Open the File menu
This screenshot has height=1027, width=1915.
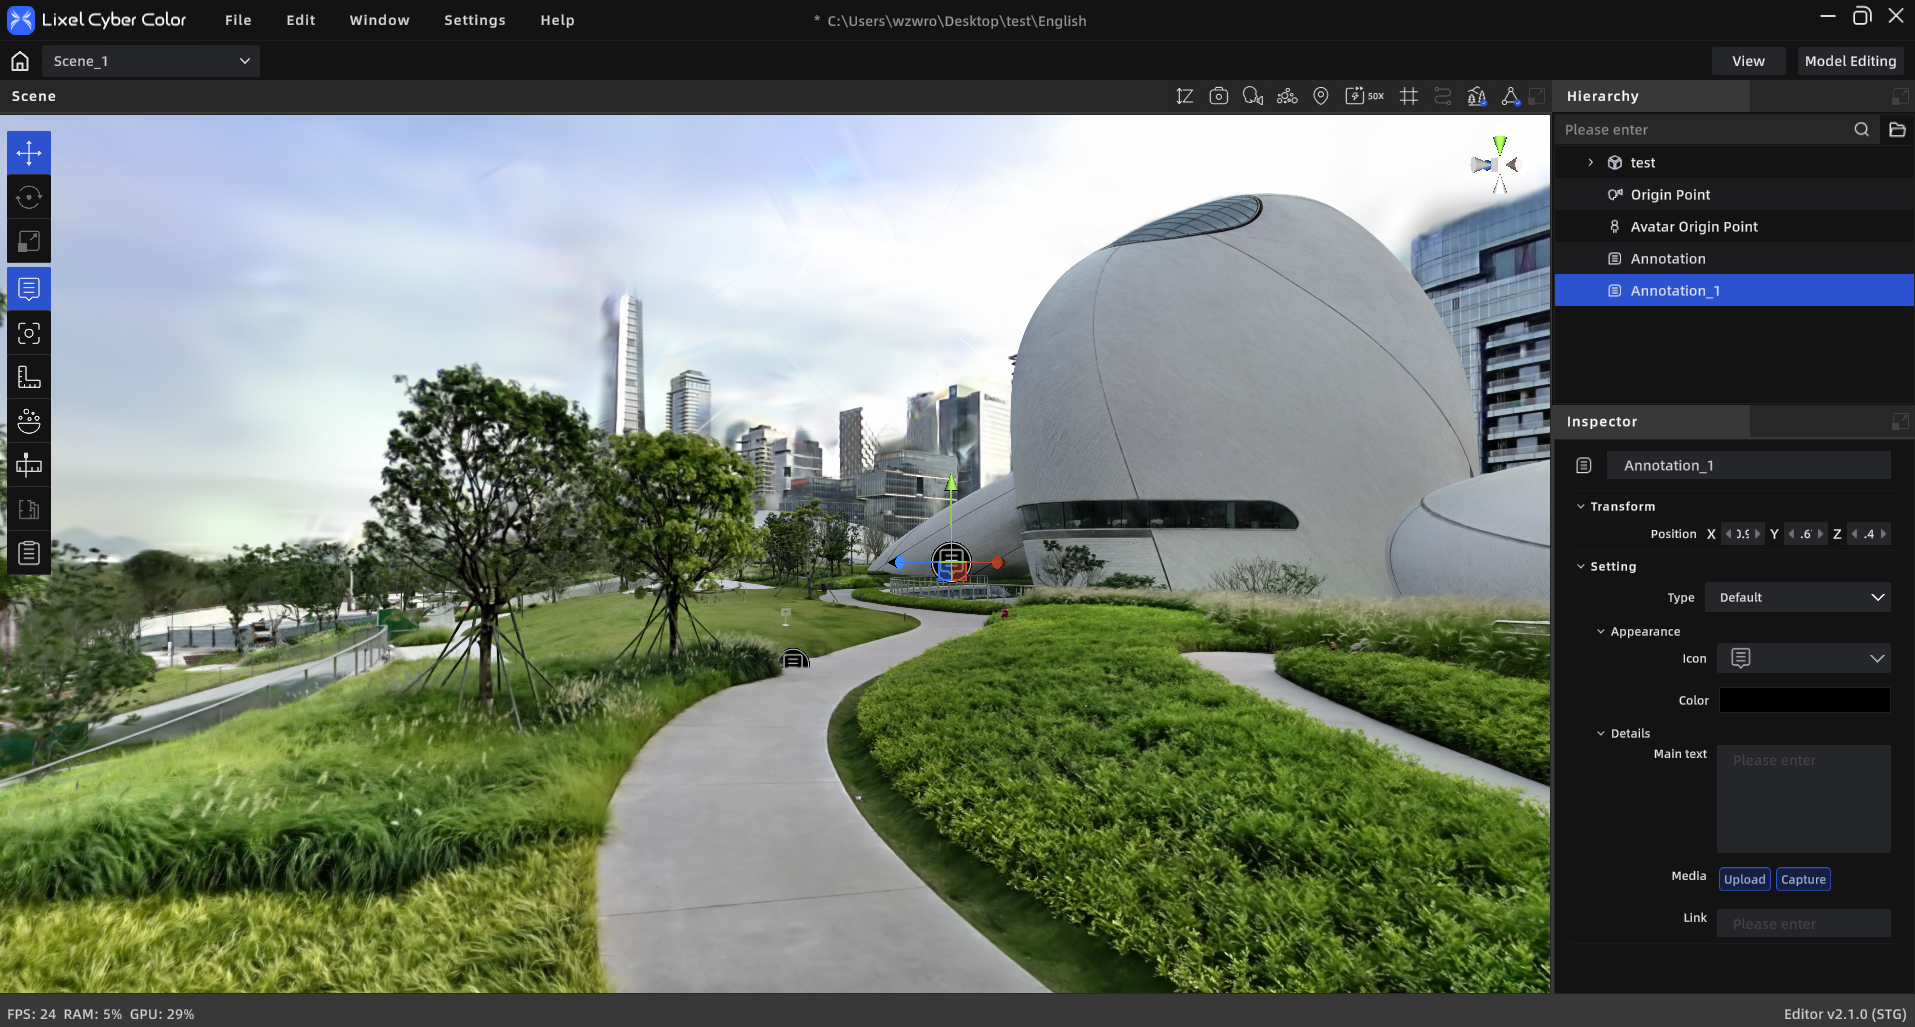(238, 20)
